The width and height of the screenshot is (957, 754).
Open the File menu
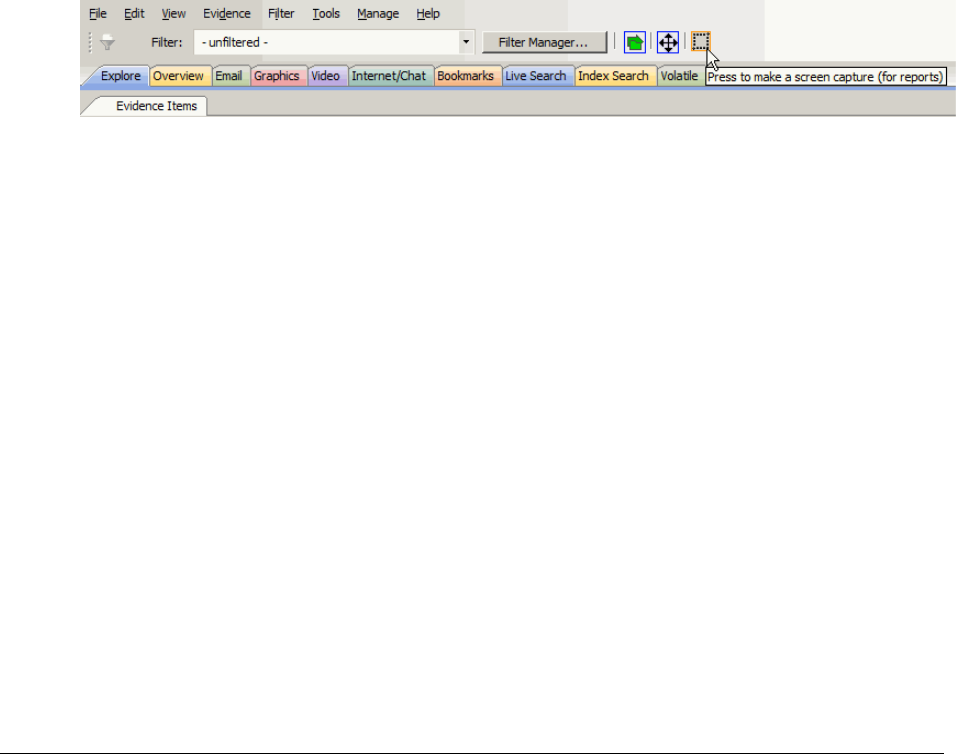(x=98, y=13)
